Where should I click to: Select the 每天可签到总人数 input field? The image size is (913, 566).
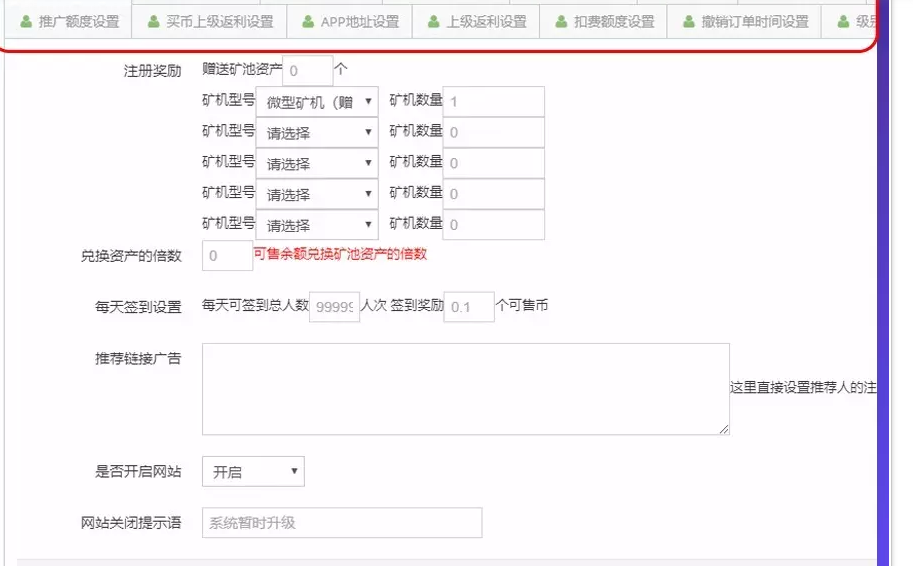pyautogui.click(x=334, y=308)
